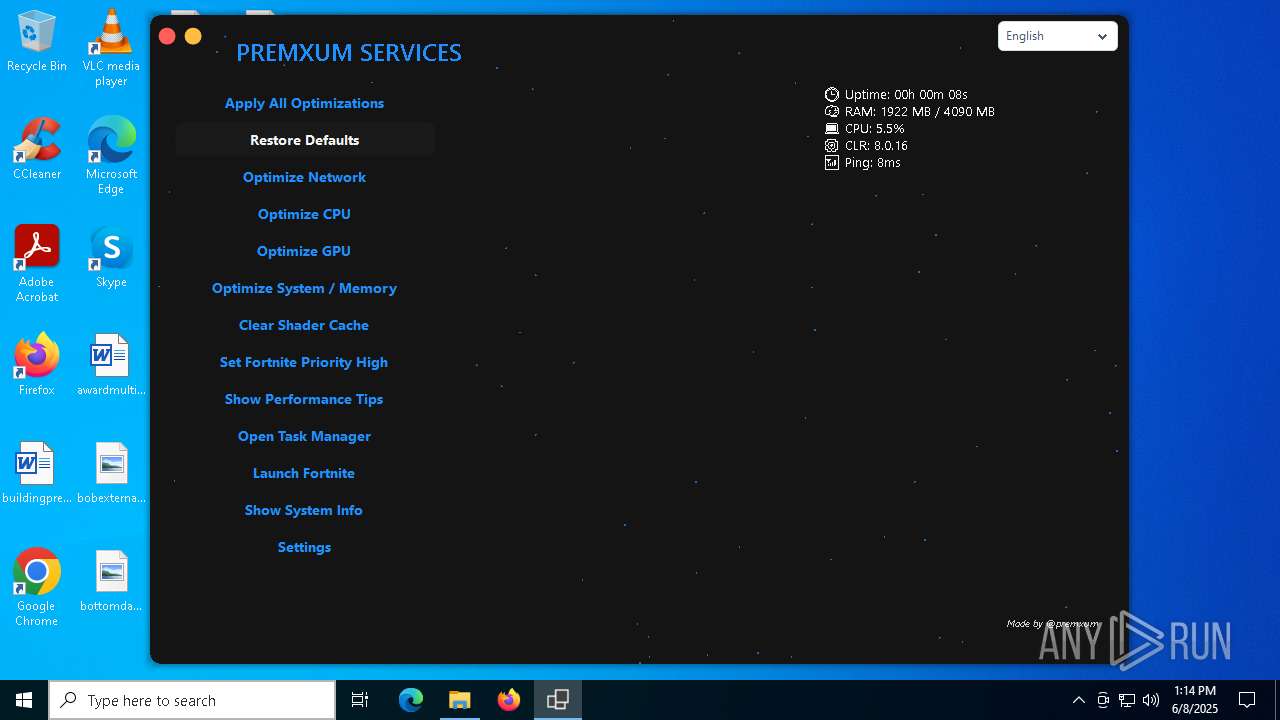The image size is (1280, 720).
Task: Open File Explorer from the taskbar
Action: click(x=460, y=700)
